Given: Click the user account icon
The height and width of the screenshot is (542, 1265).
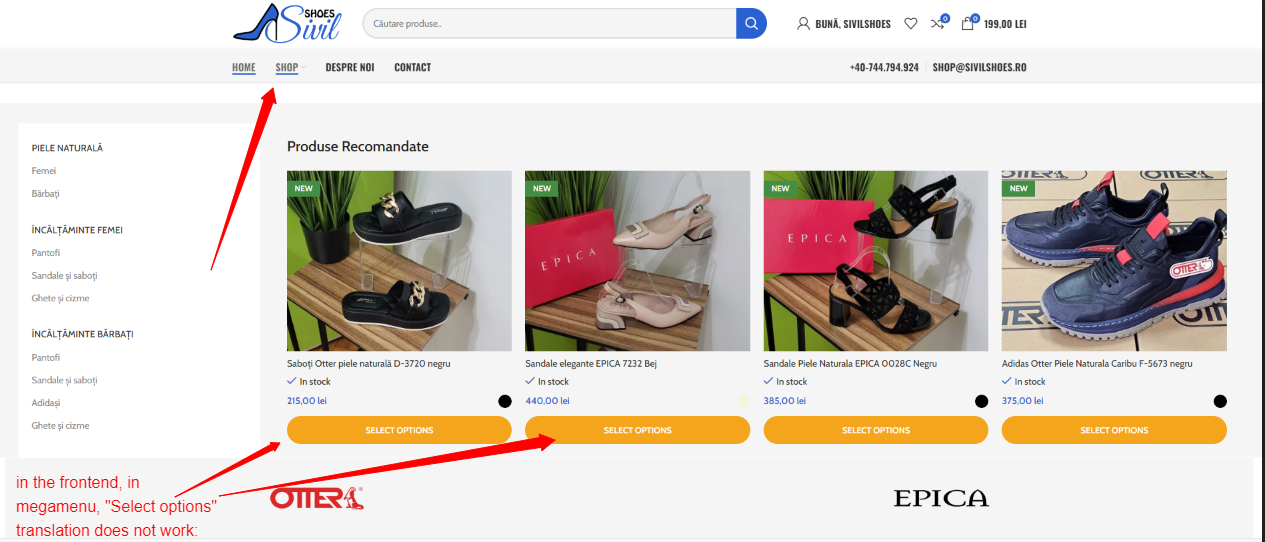Looking at the screenshot, I should (x=803, y=23).
